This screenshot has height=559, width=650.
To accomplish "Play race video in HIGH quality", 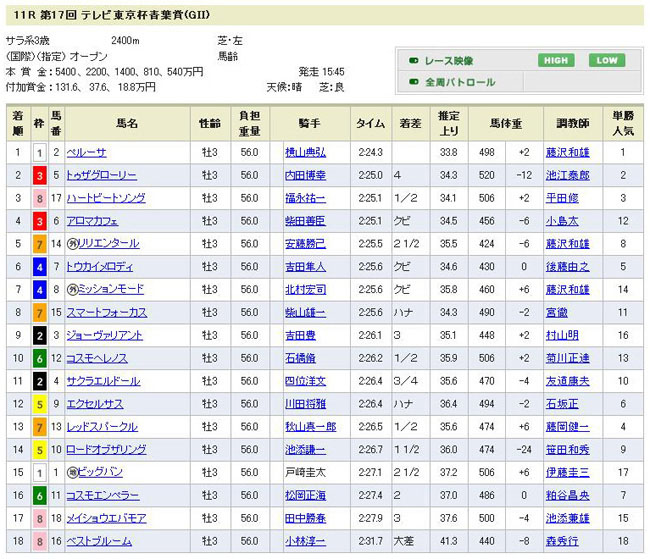I will pyautogui.click(x=558, y=60).
